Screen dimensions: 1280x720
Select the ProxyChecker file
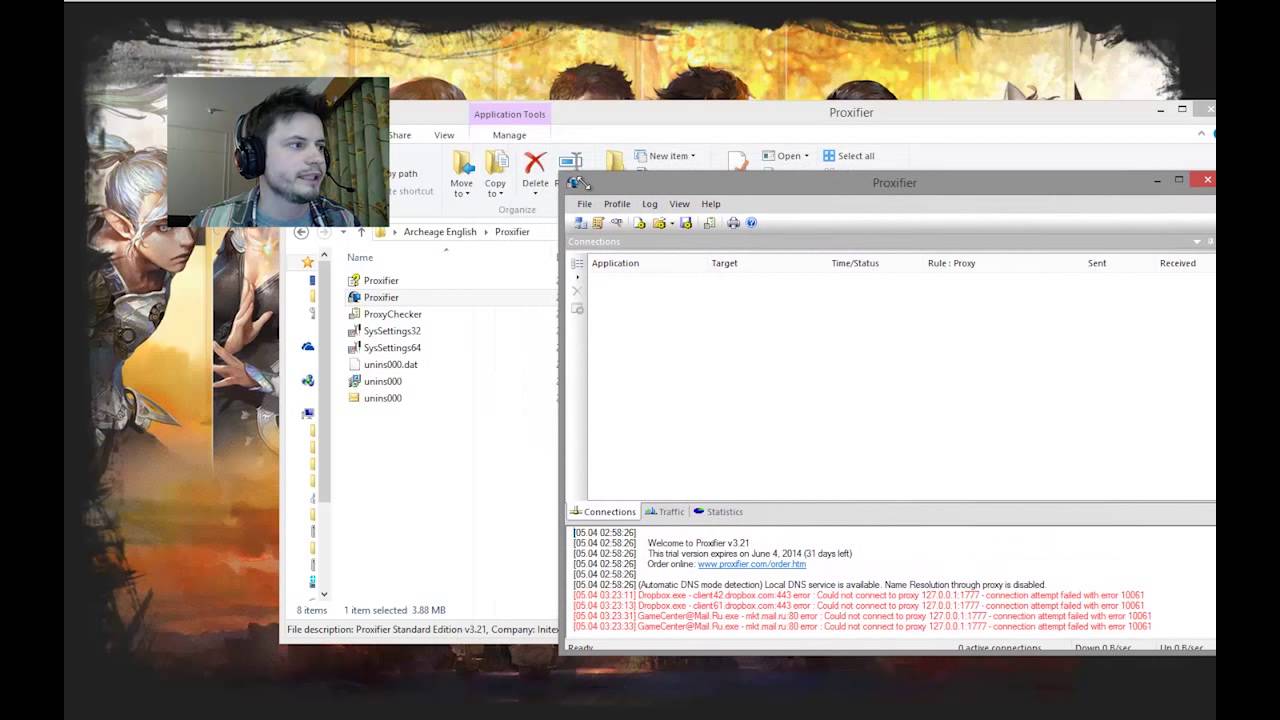point(384,314)
